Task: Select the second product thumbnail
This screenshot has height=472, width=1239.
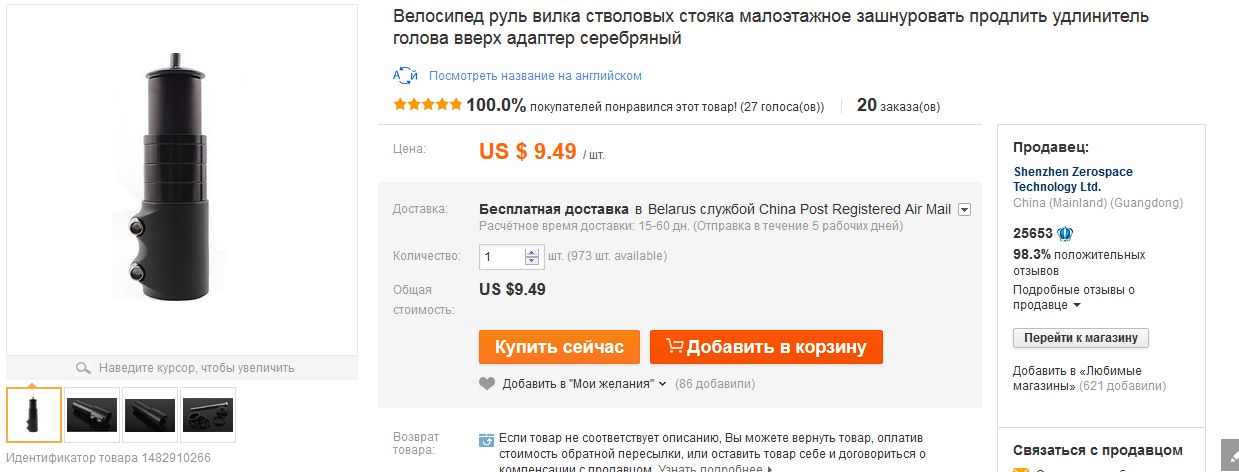Action: coord(92,415)
